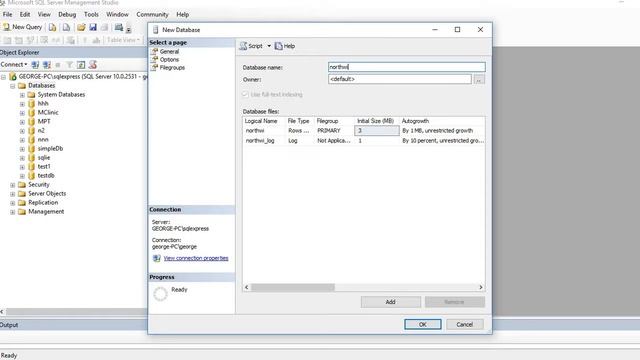Click the Owner input field
The width and height of the screenshot is (640, 360).
pos(400,79)
